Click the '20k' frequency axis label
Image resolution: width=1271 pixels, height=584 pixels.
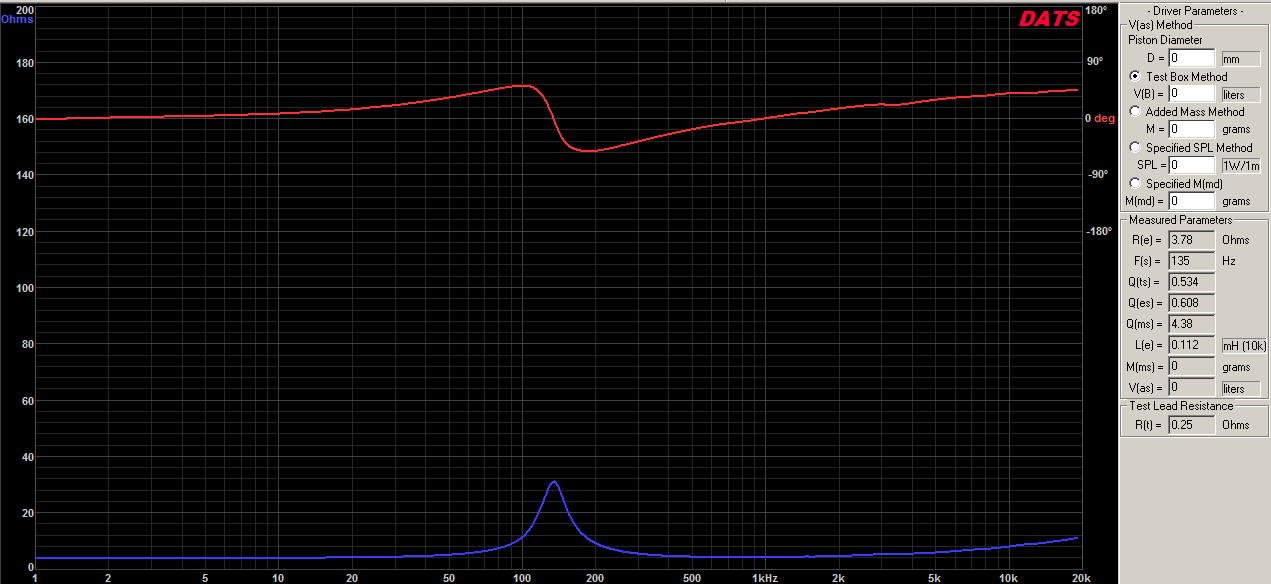[1080, 577]
